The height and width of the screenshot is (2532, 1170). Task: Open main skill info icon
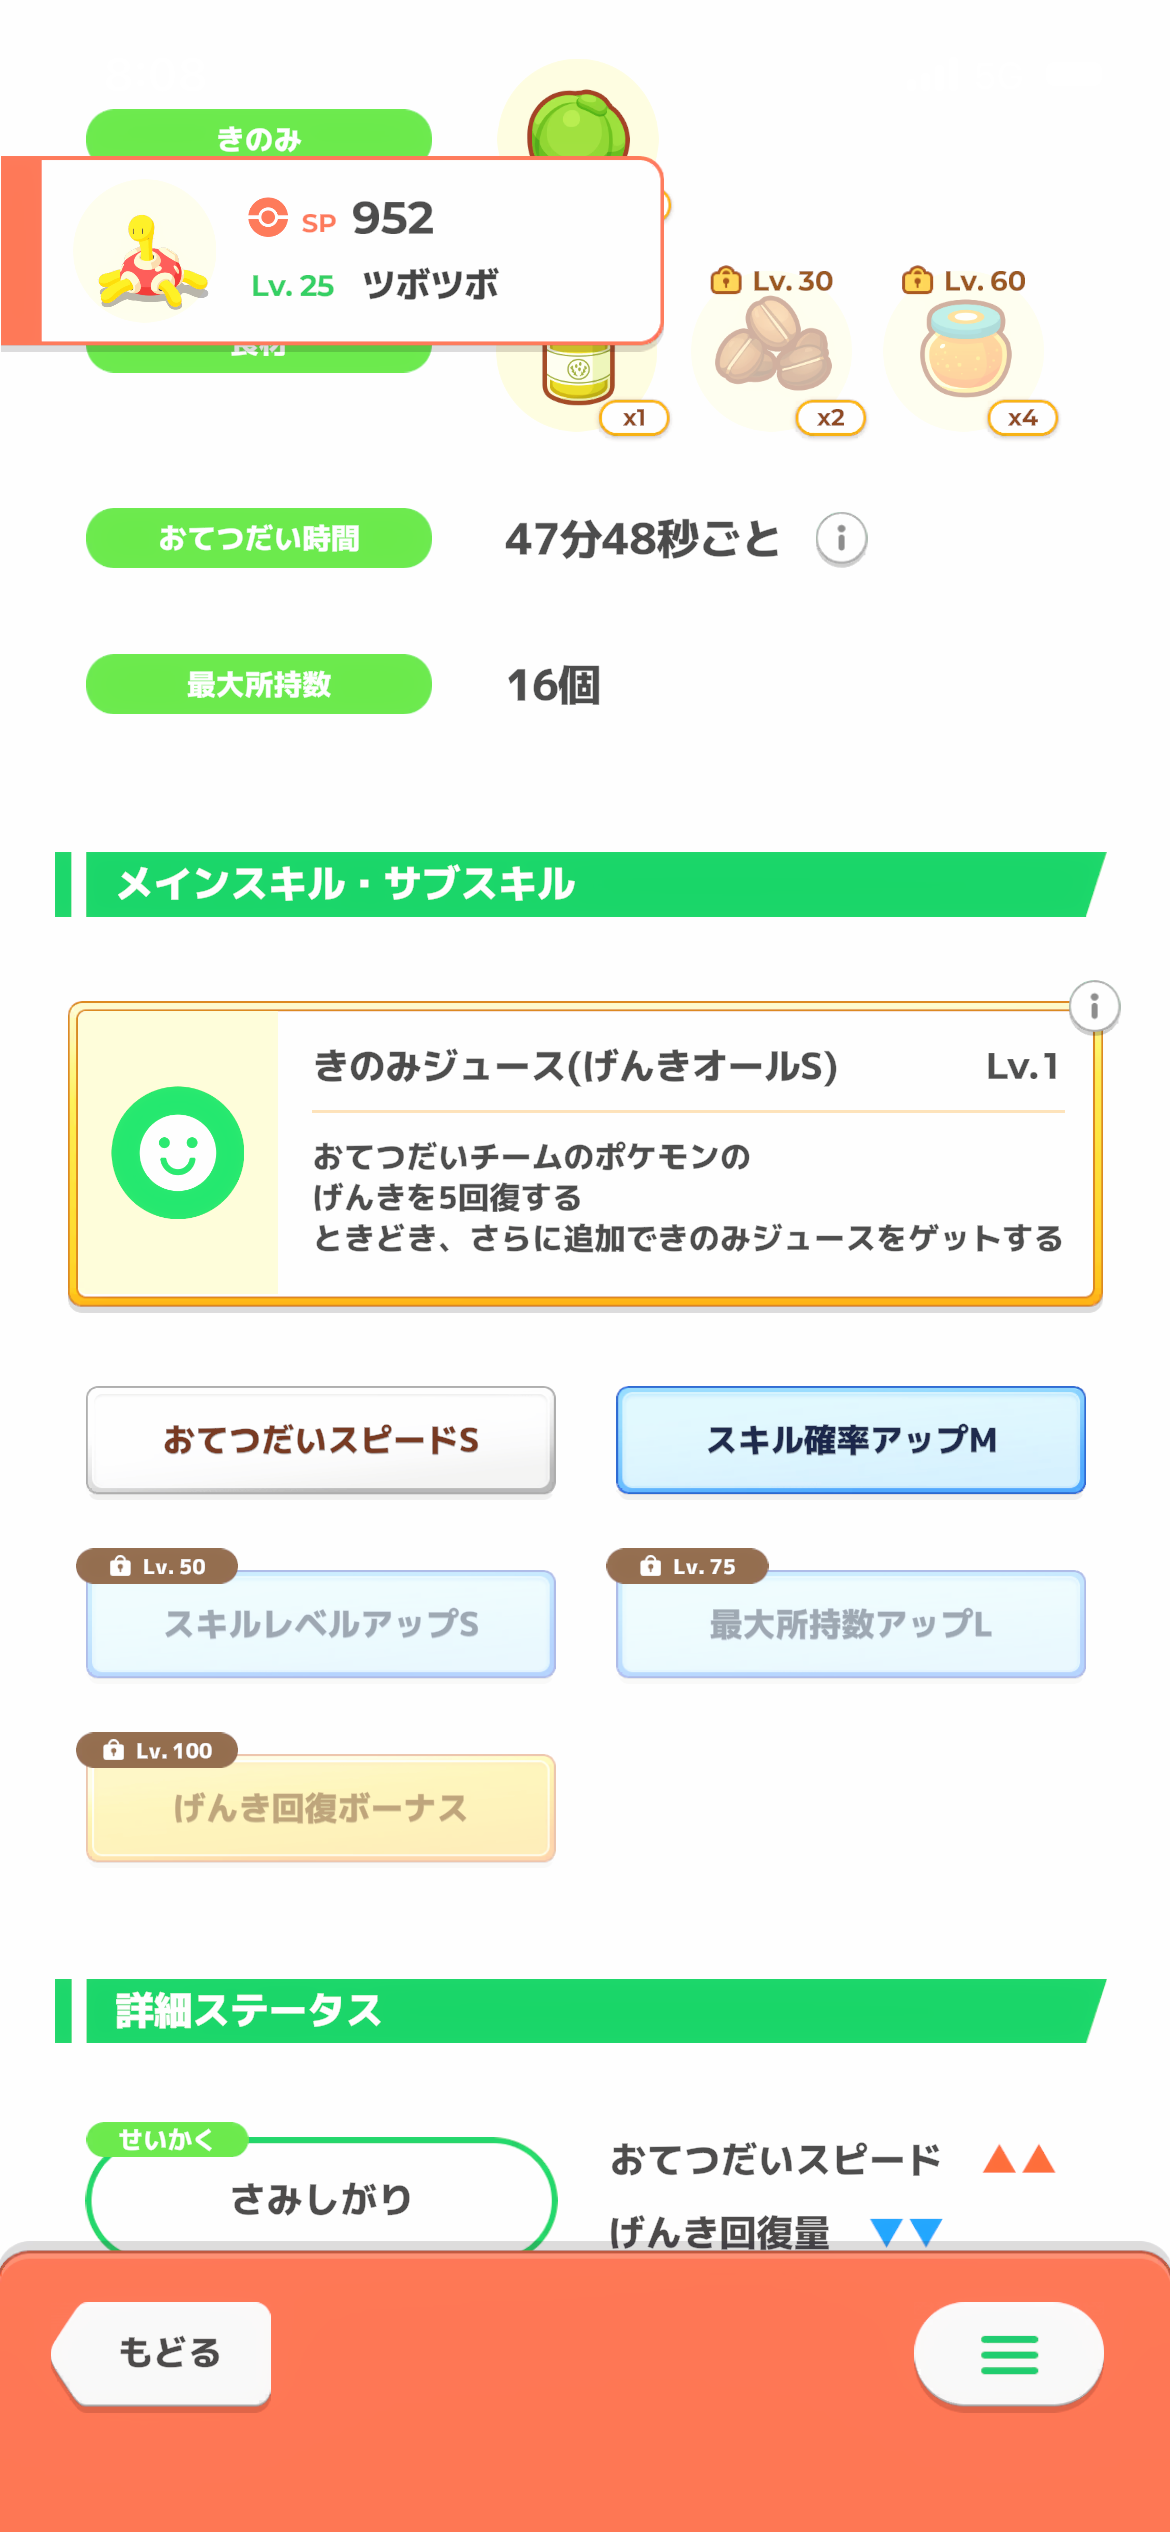[x=1094, y=1006]
